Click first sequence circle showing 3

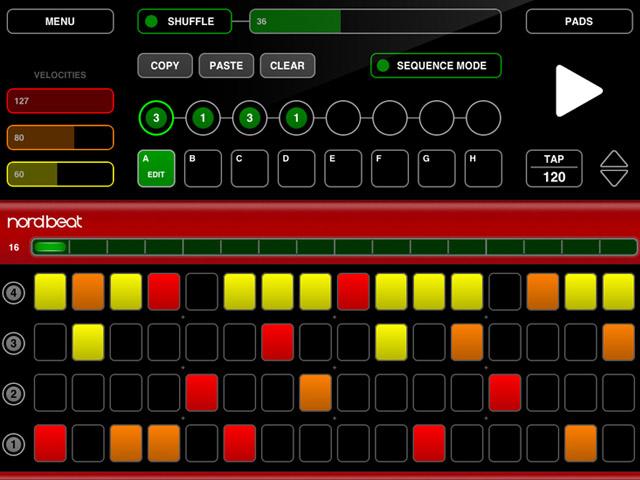pyautogui.click(x=155, y=118)
